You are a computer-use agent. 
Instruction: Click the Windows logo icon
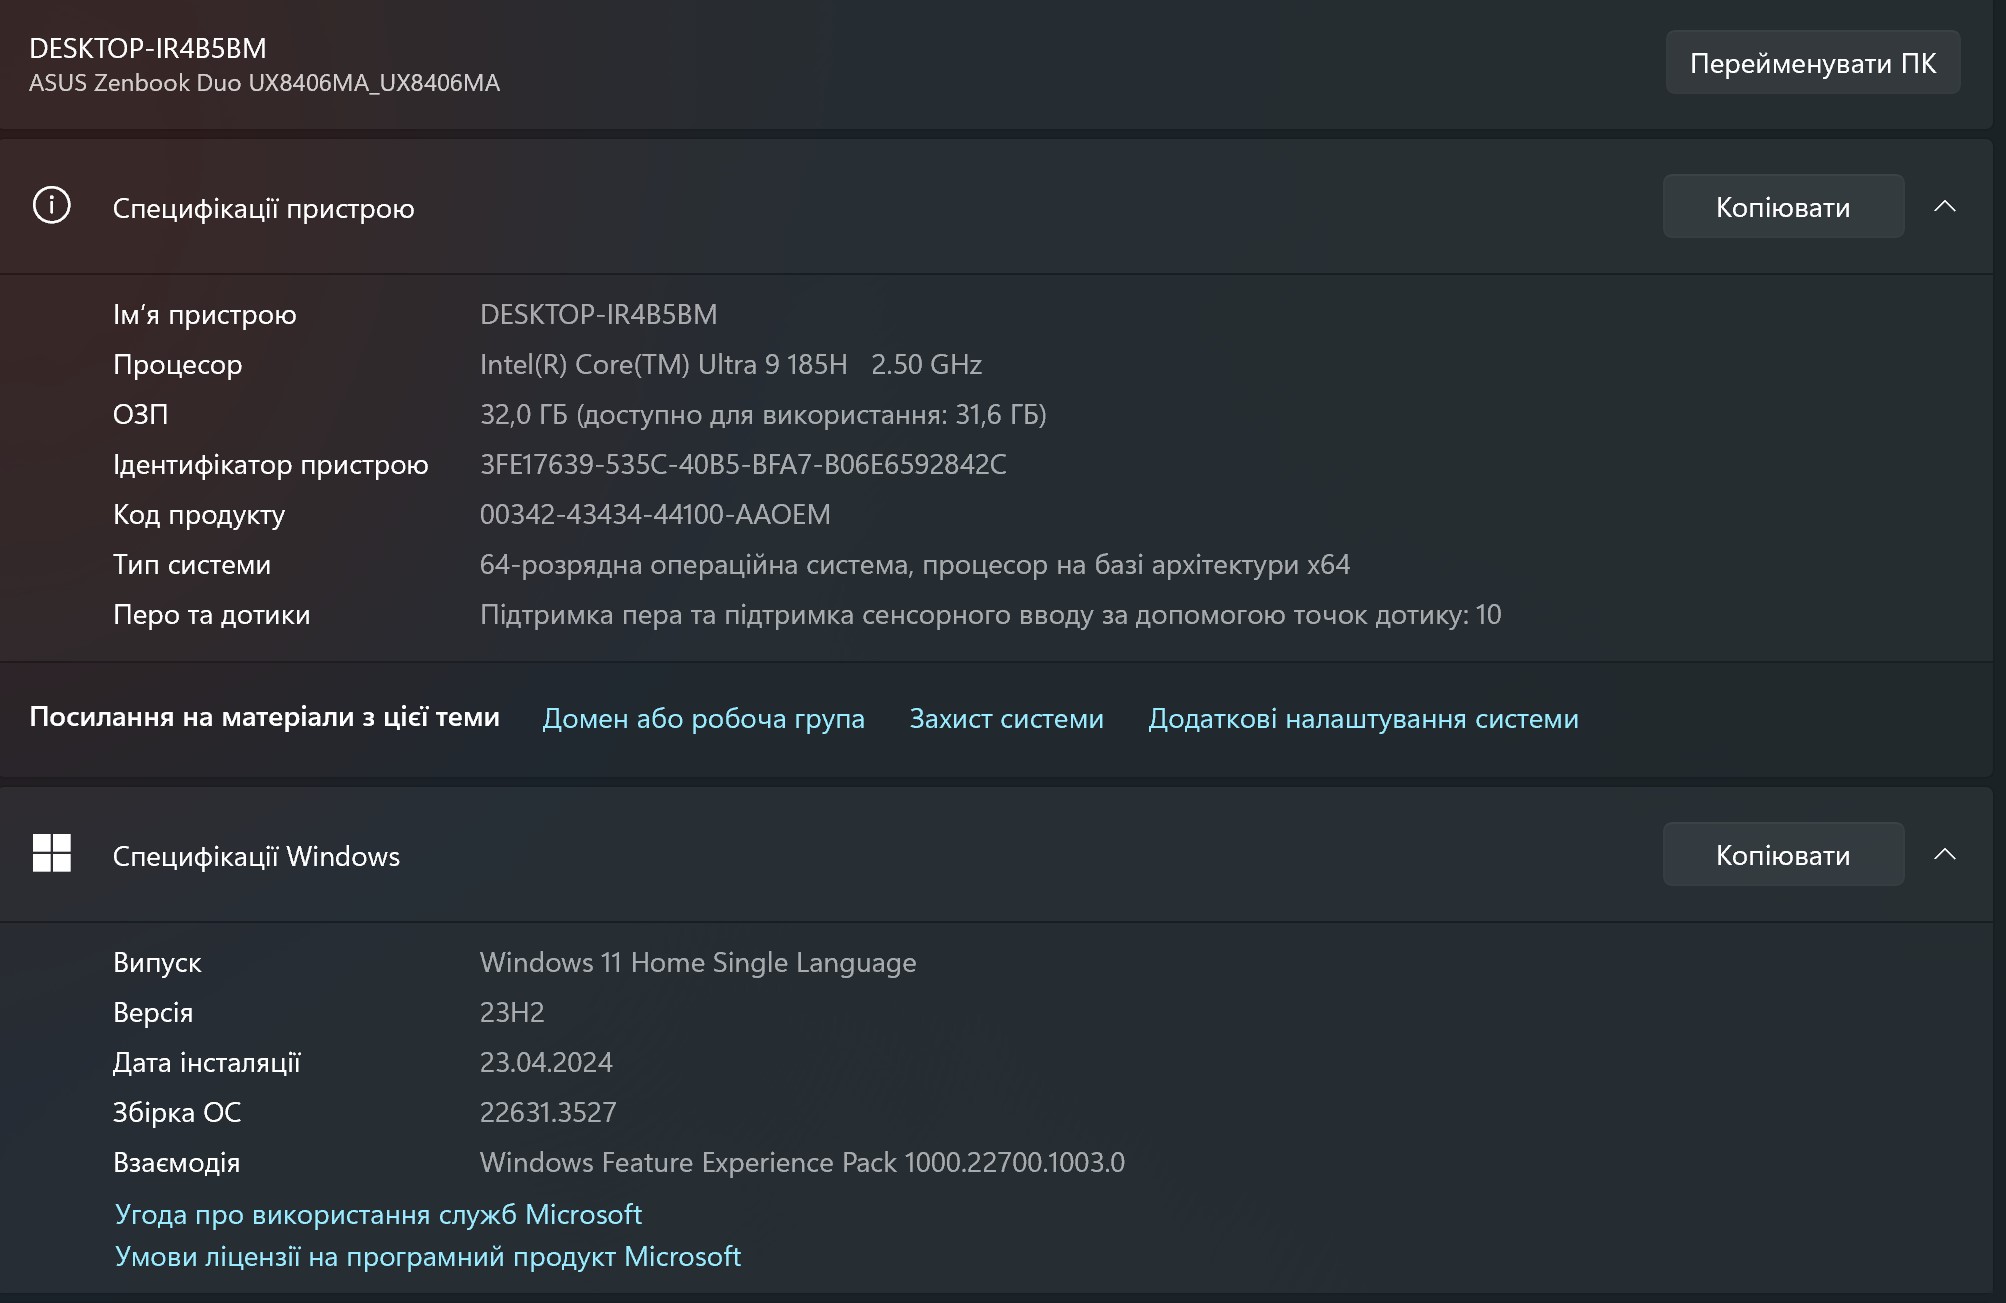[51, 853]
